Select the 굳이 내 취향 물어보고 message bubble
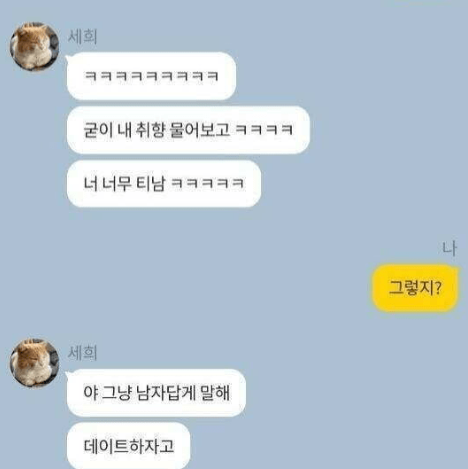The height and width of the screenshot is (469, 468). coord(188,130)
